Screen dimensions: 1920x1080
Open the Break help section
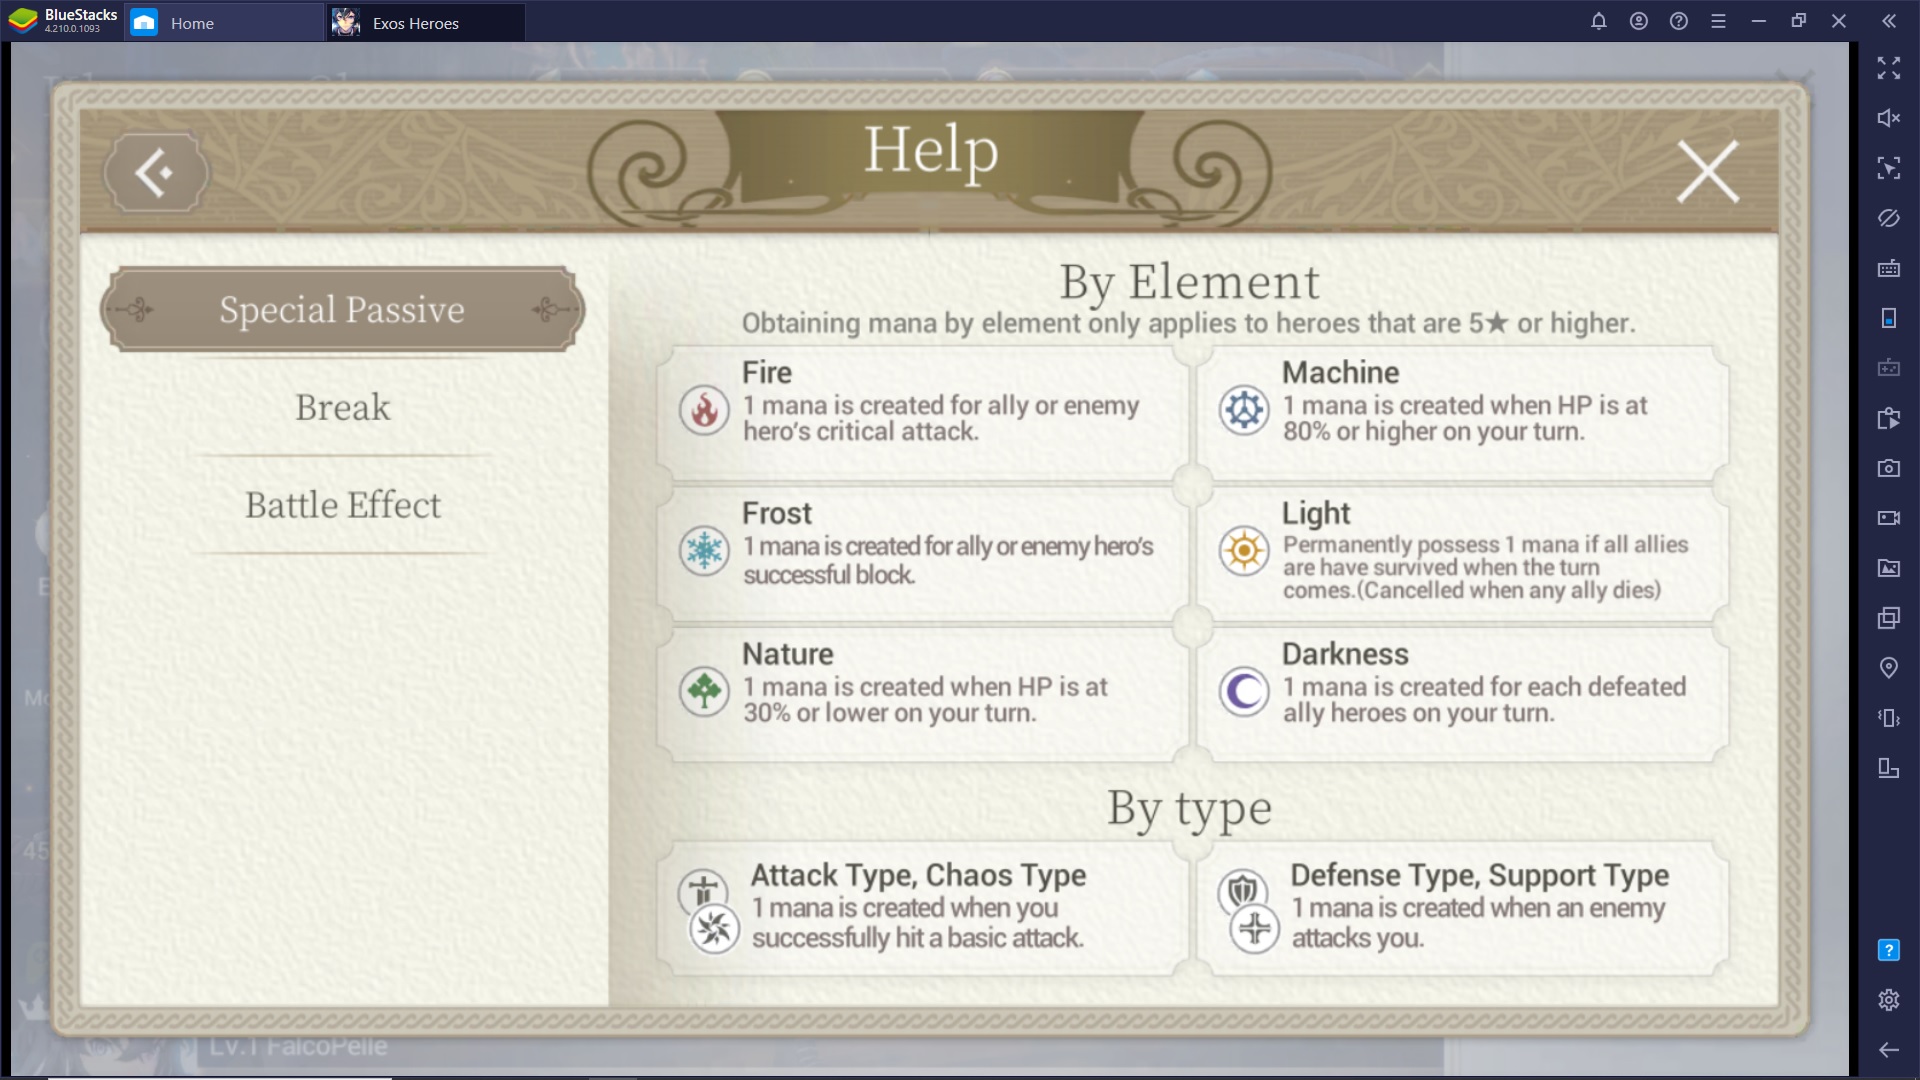342,407
